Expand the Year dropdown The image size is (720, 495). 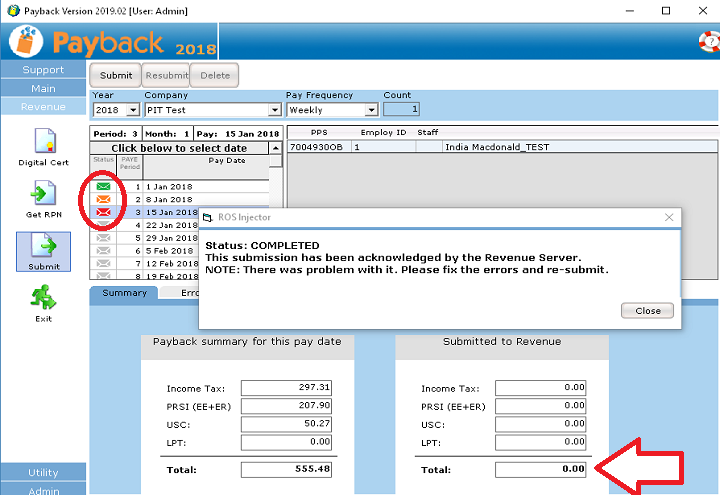pyautogui.click(x=132, y=110)
